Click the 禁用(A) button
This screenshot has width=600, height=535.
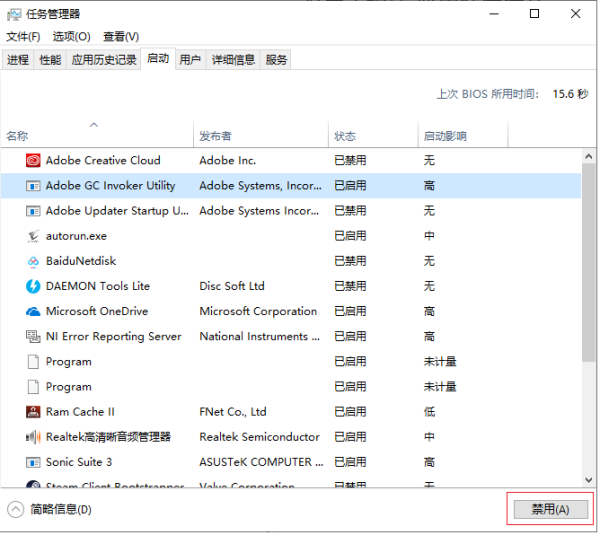point(551,510)
